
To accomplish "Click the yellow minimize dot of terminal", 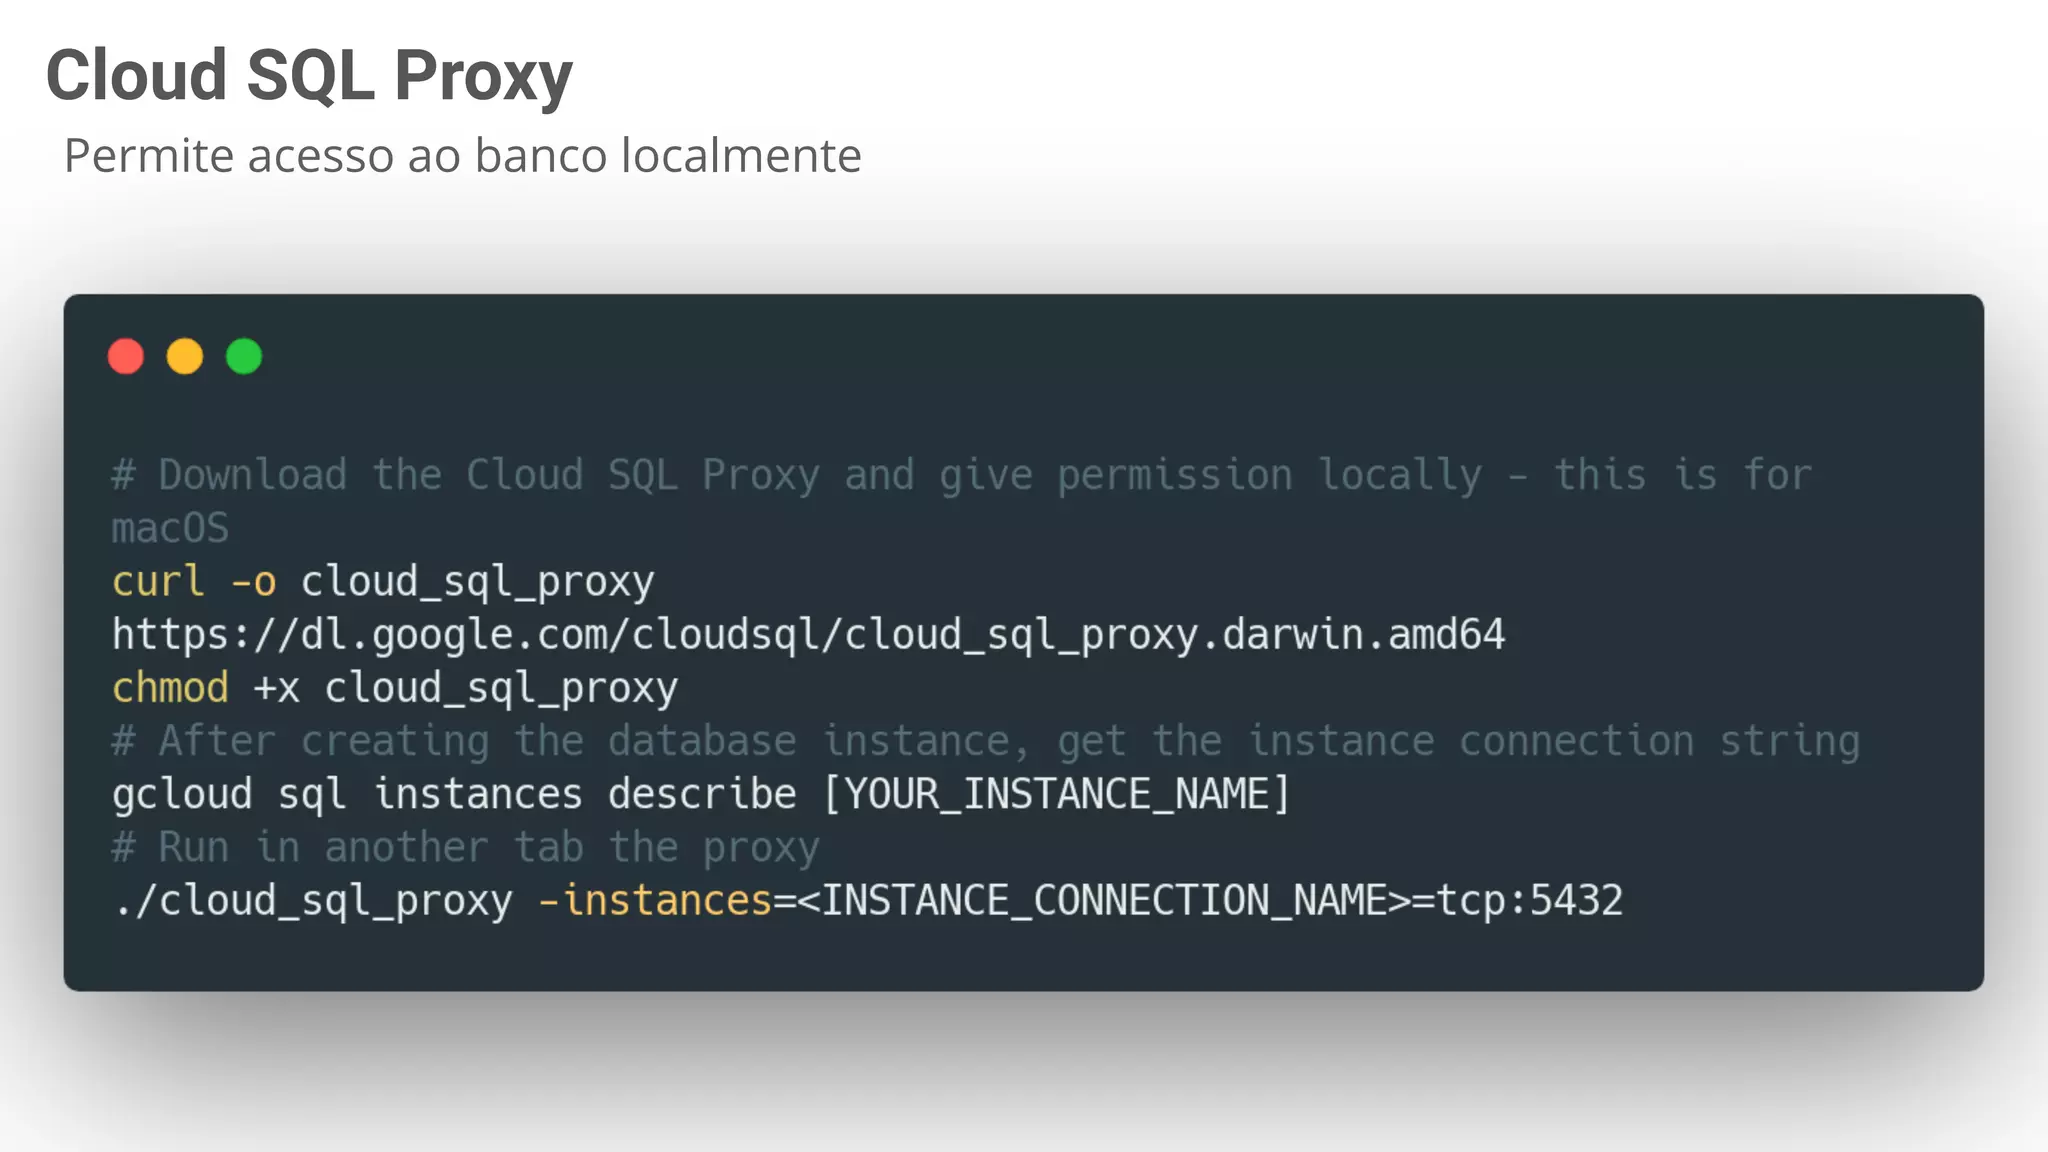I will click(185, 356).
